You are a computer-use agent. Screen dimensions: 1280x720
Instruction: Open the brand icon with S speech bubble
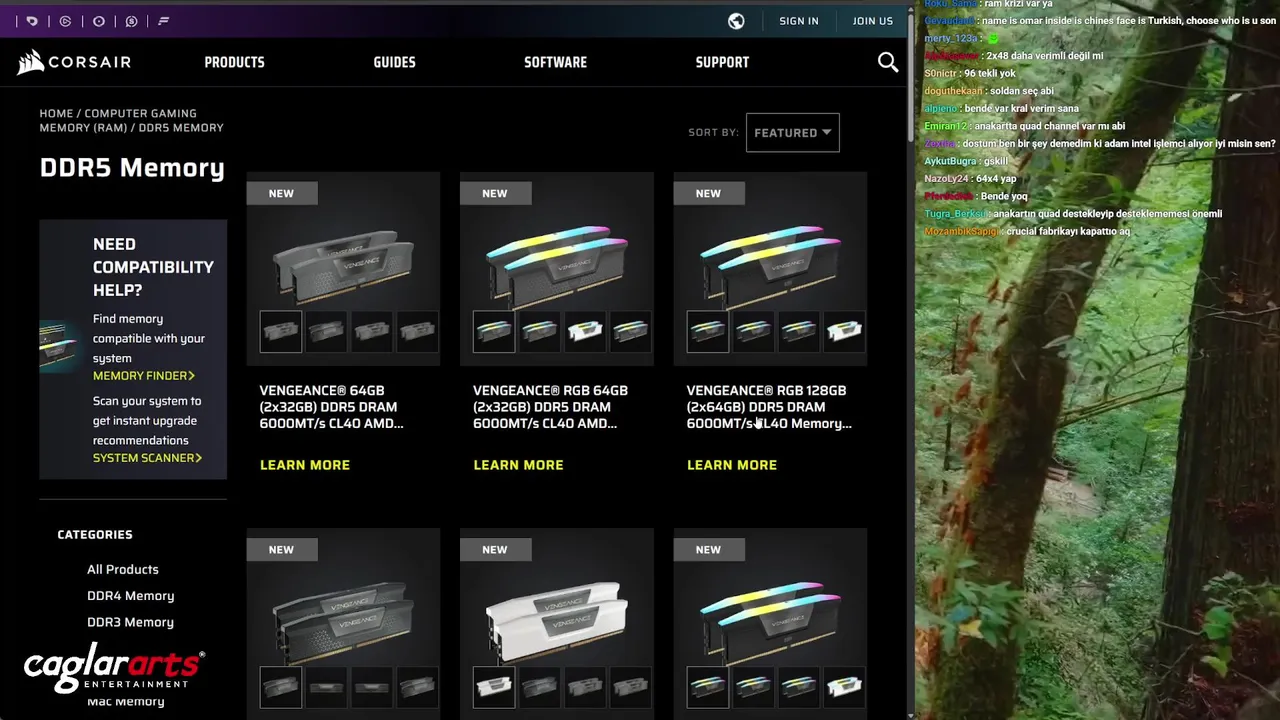(x=131, y=21)
